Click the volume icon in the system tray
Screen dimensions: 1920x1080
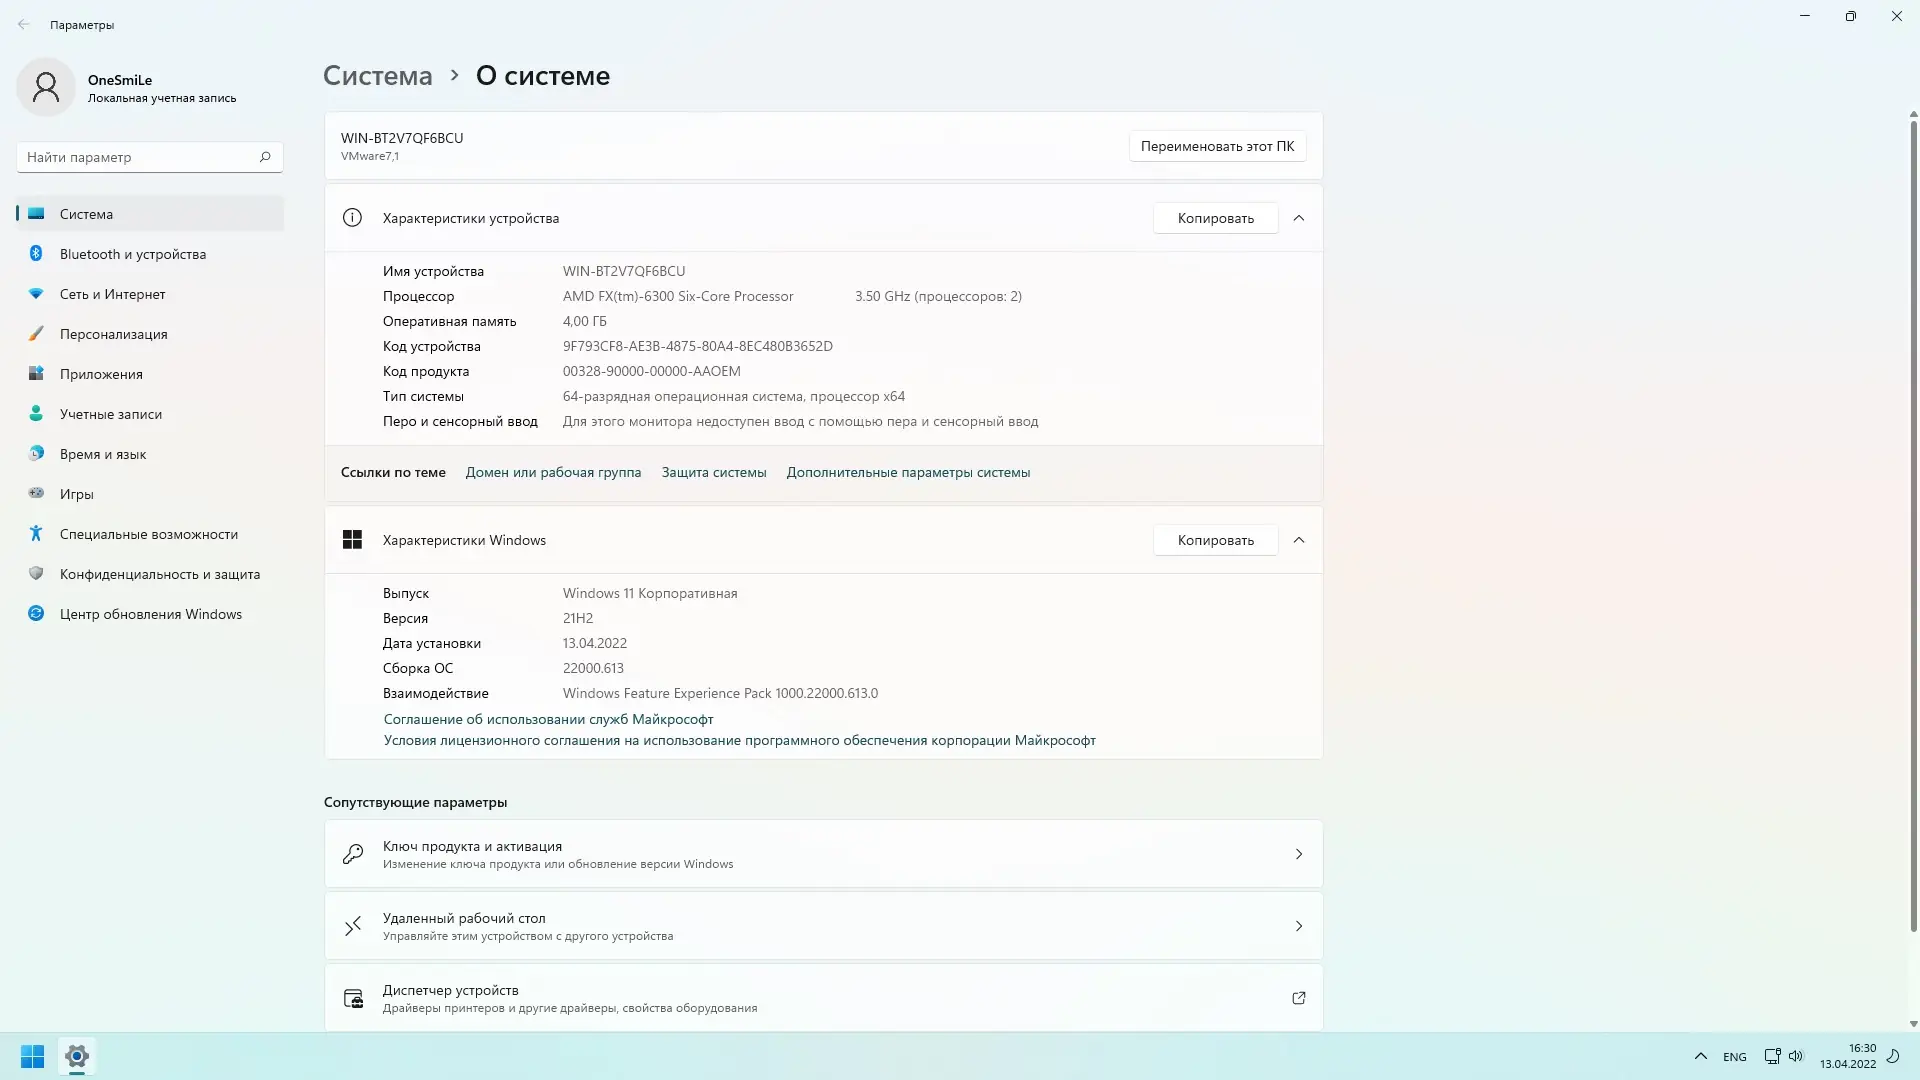click(x=1796, y=1056)
